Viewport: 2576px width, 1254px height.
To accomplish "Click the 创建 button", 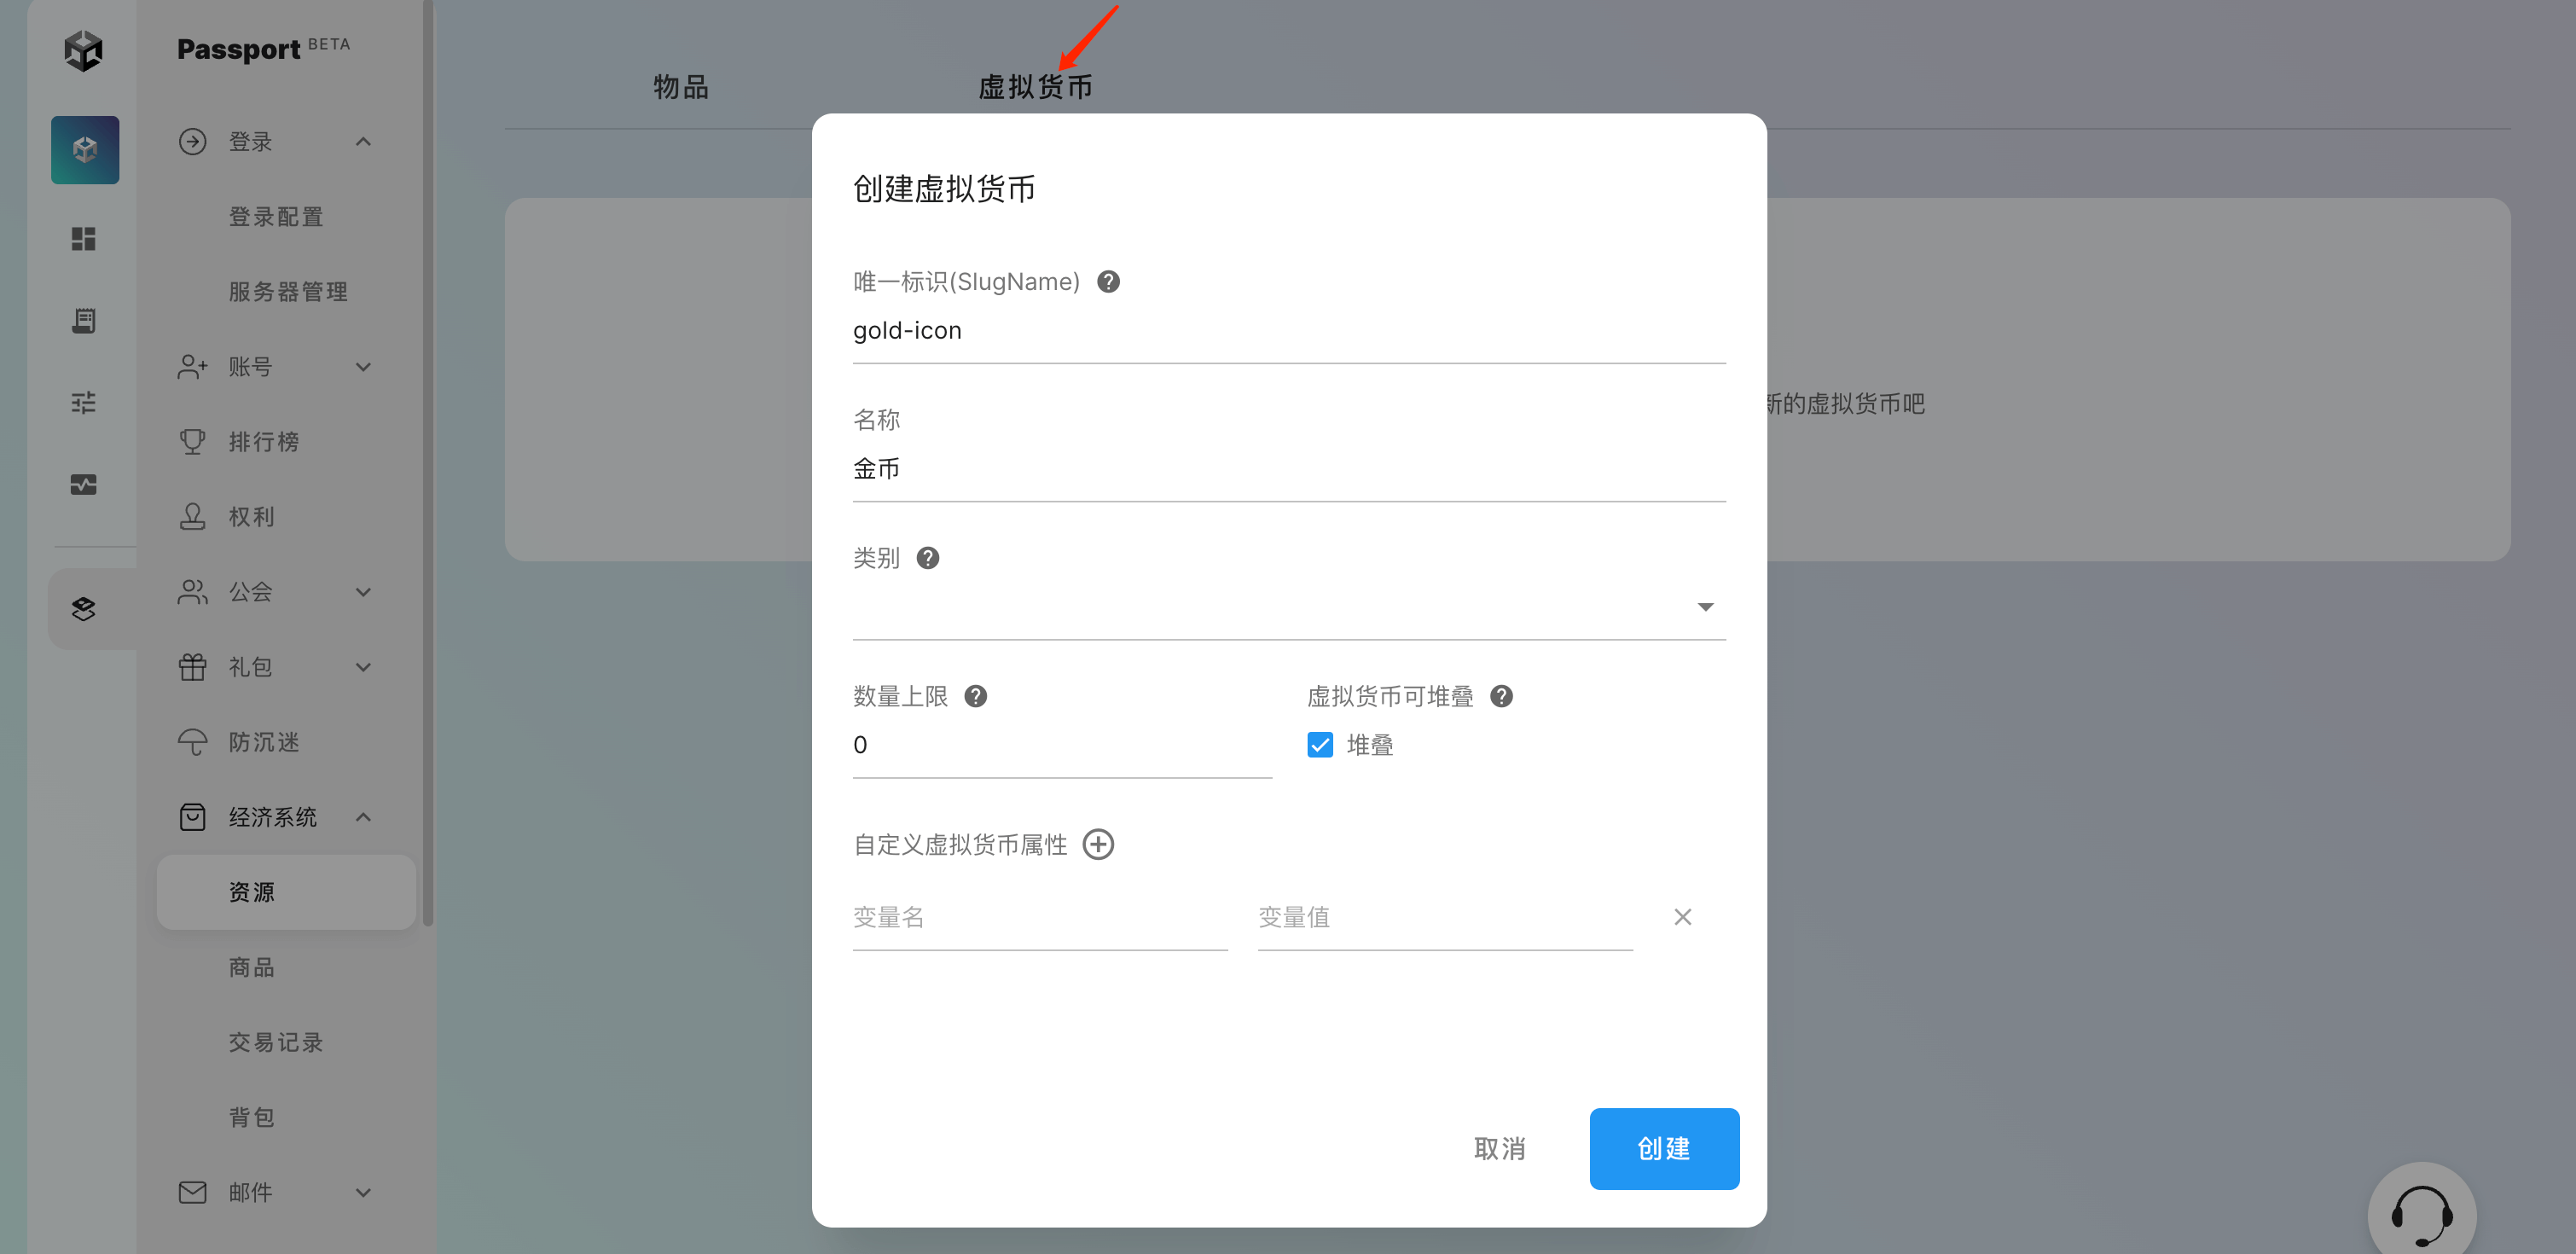I will [x=1663, y=1148].
